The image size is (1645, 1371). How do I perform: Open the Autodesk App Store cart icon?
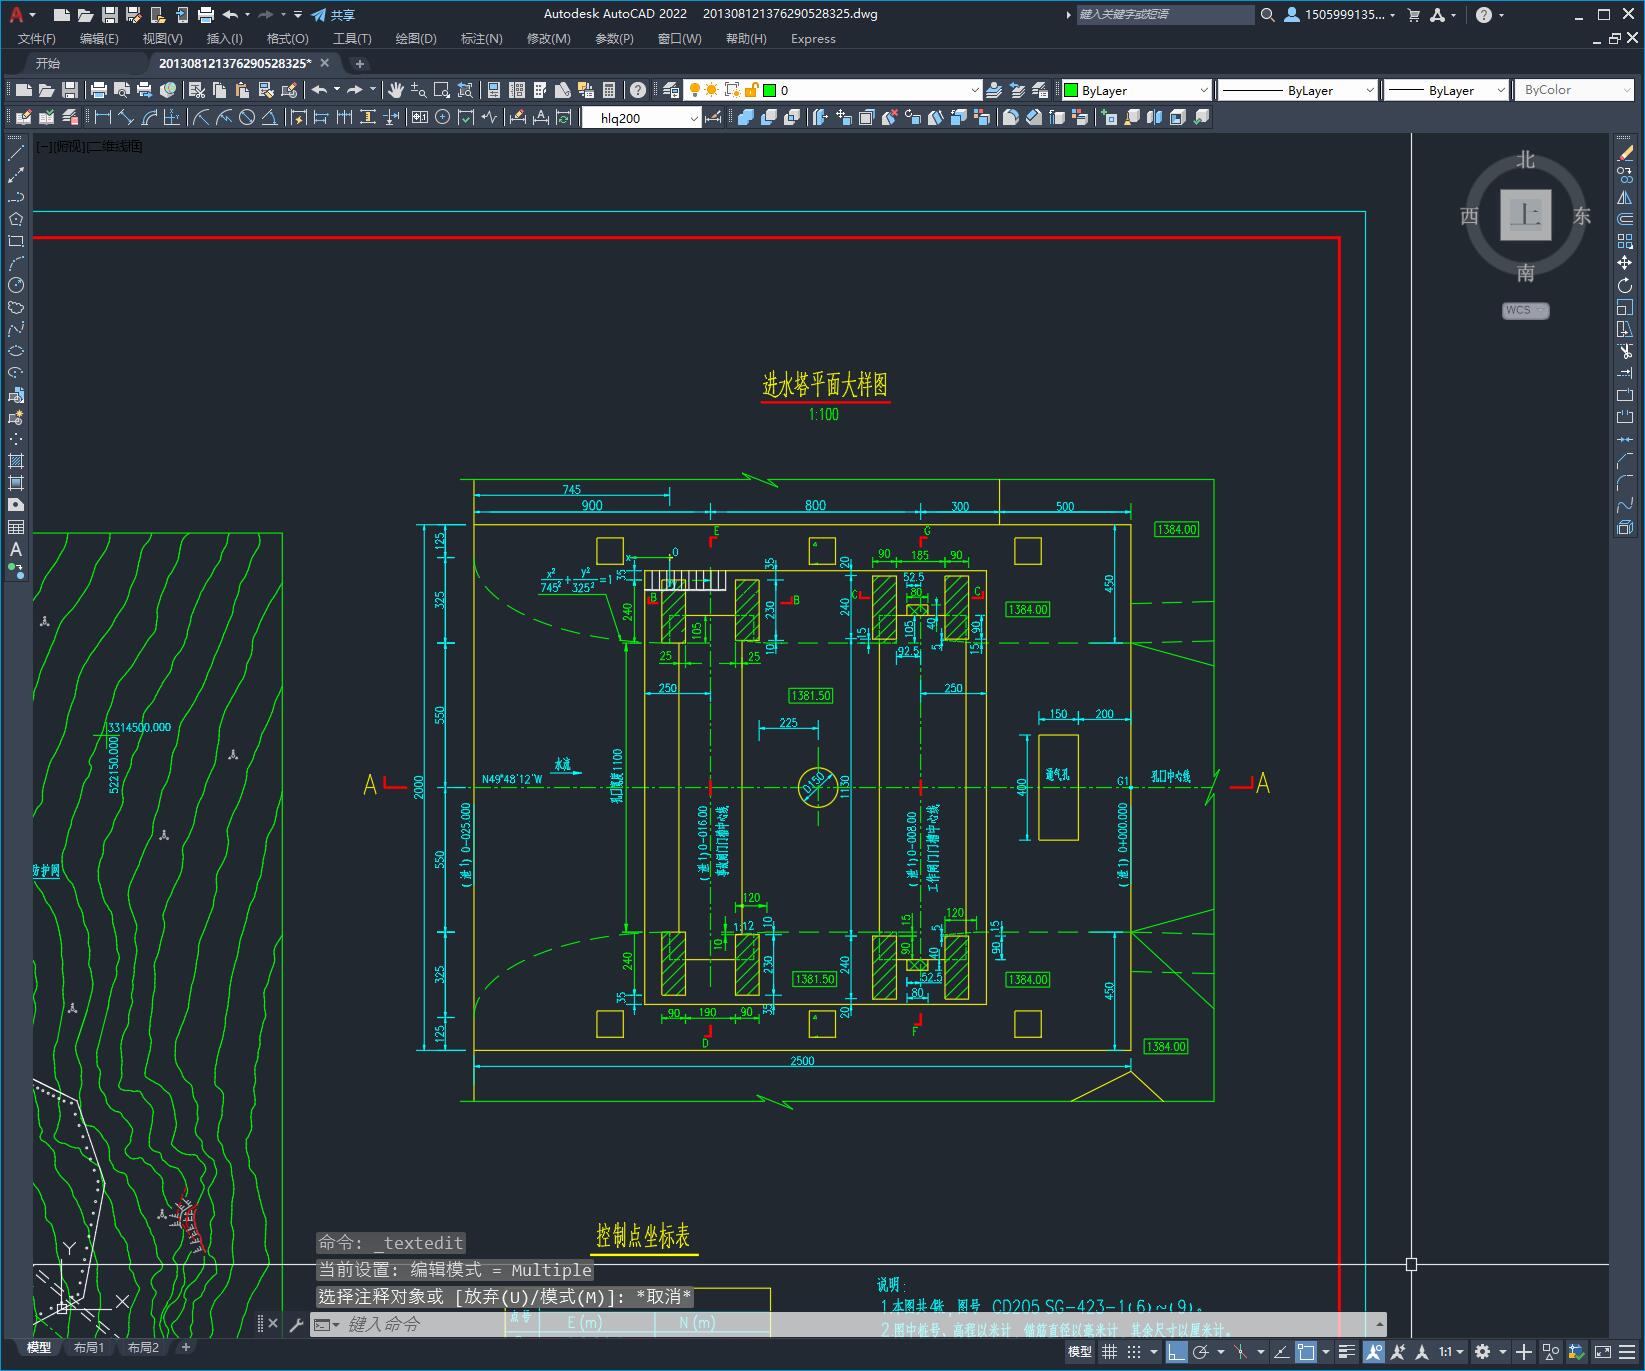click(1414, 15)
